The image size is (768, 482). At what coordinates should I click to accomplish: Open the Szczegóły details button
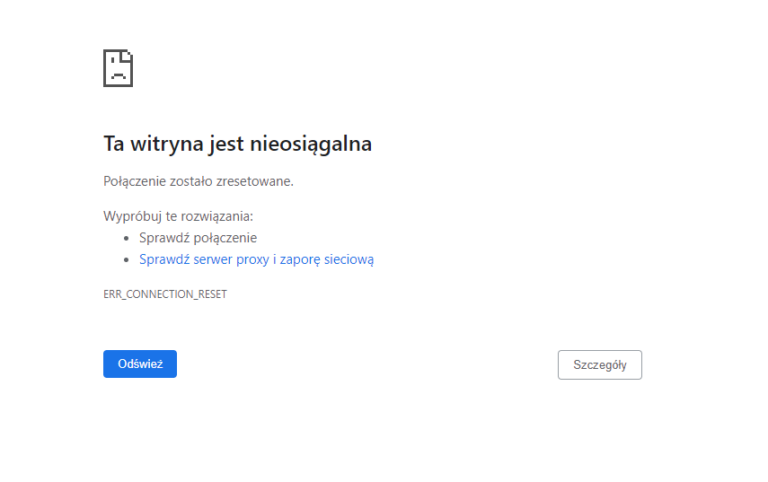point(599,365)
